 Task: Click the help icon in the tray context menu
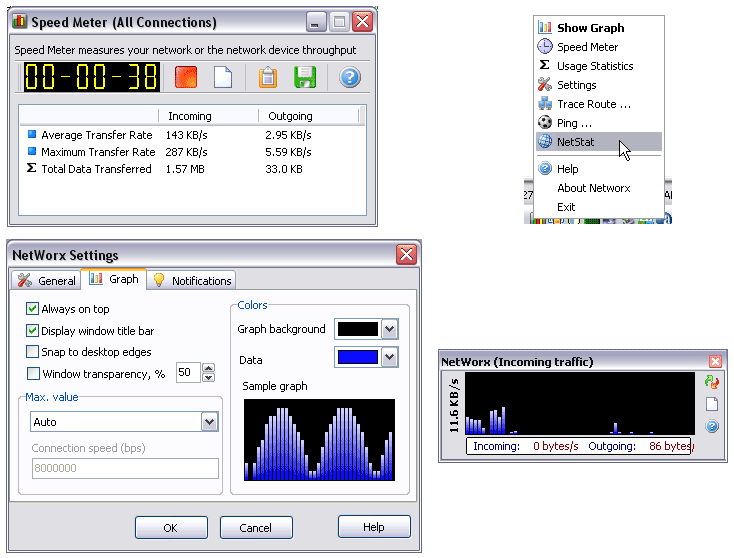(545, 168)
